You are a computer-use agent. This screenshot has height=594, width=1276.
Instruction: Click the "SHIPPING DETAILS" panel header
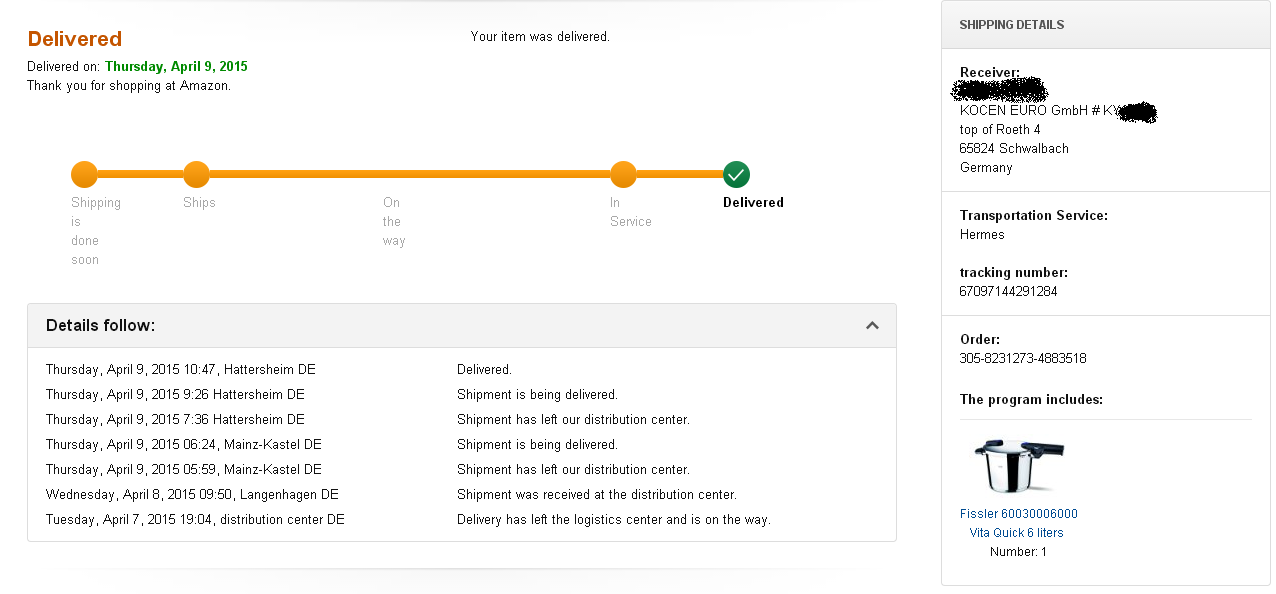click(x=1011, y=25)
